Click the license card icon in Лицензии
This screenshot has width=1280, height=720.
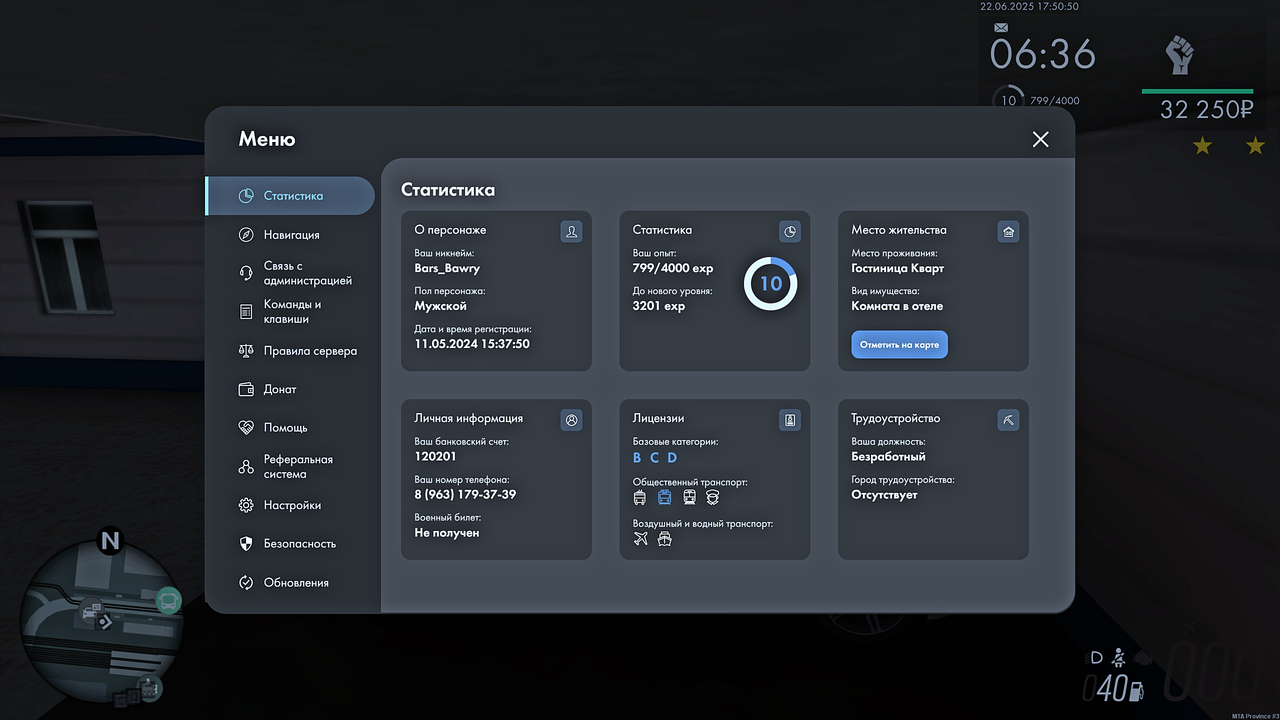click(790, 420)
